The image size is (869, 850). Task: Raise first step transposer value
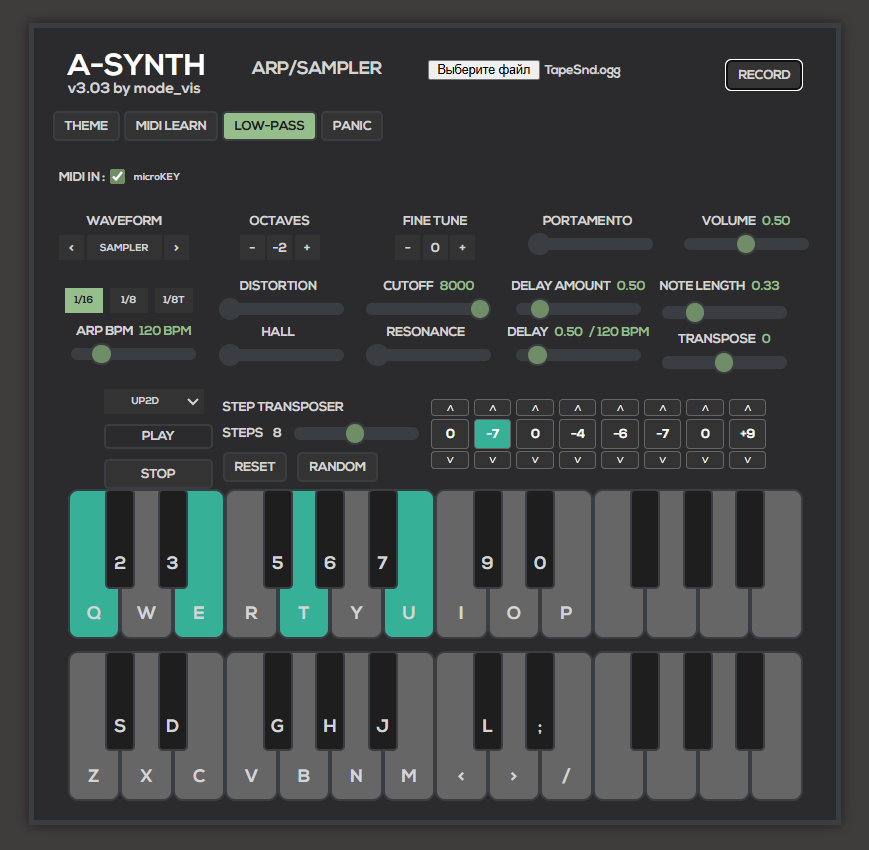tap(450, 408)
